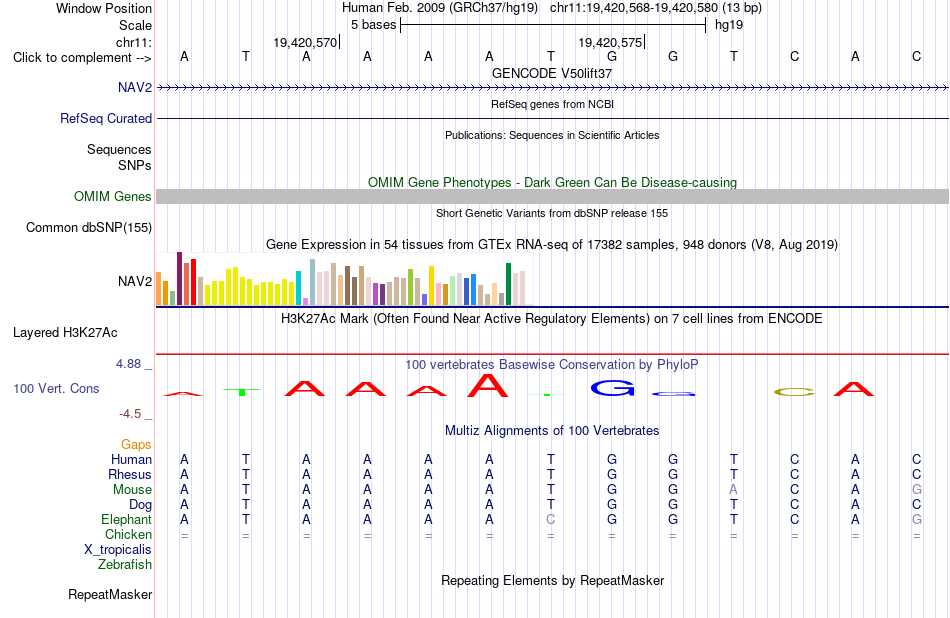Select the OMIM Genes track label
The image size is (950, 618).
click(x=112, y=196)
